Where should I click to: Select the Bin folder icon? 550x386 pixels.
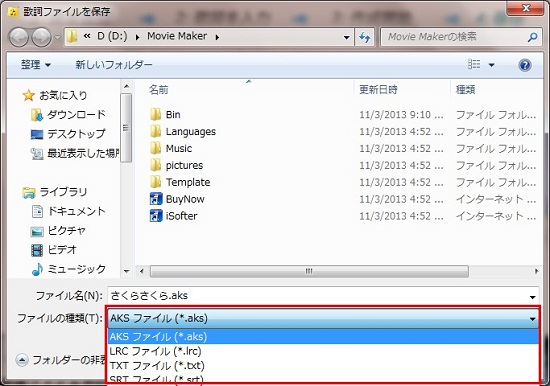(x=155, y=114)
